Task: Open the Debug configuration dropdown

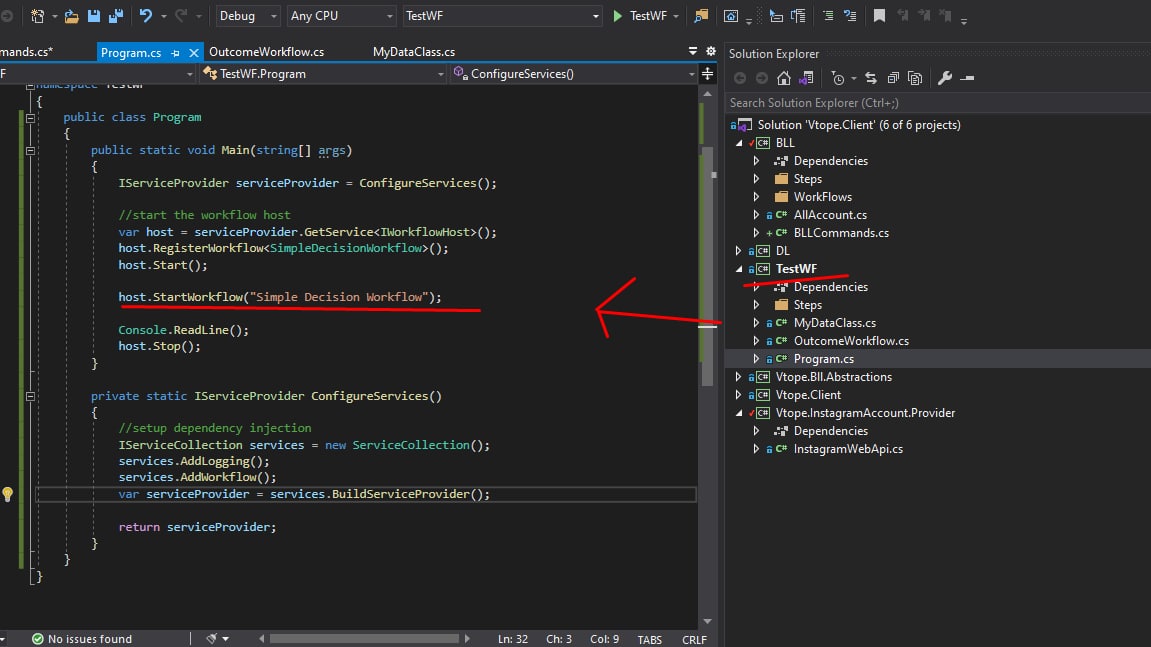Action: click(247, 15)
